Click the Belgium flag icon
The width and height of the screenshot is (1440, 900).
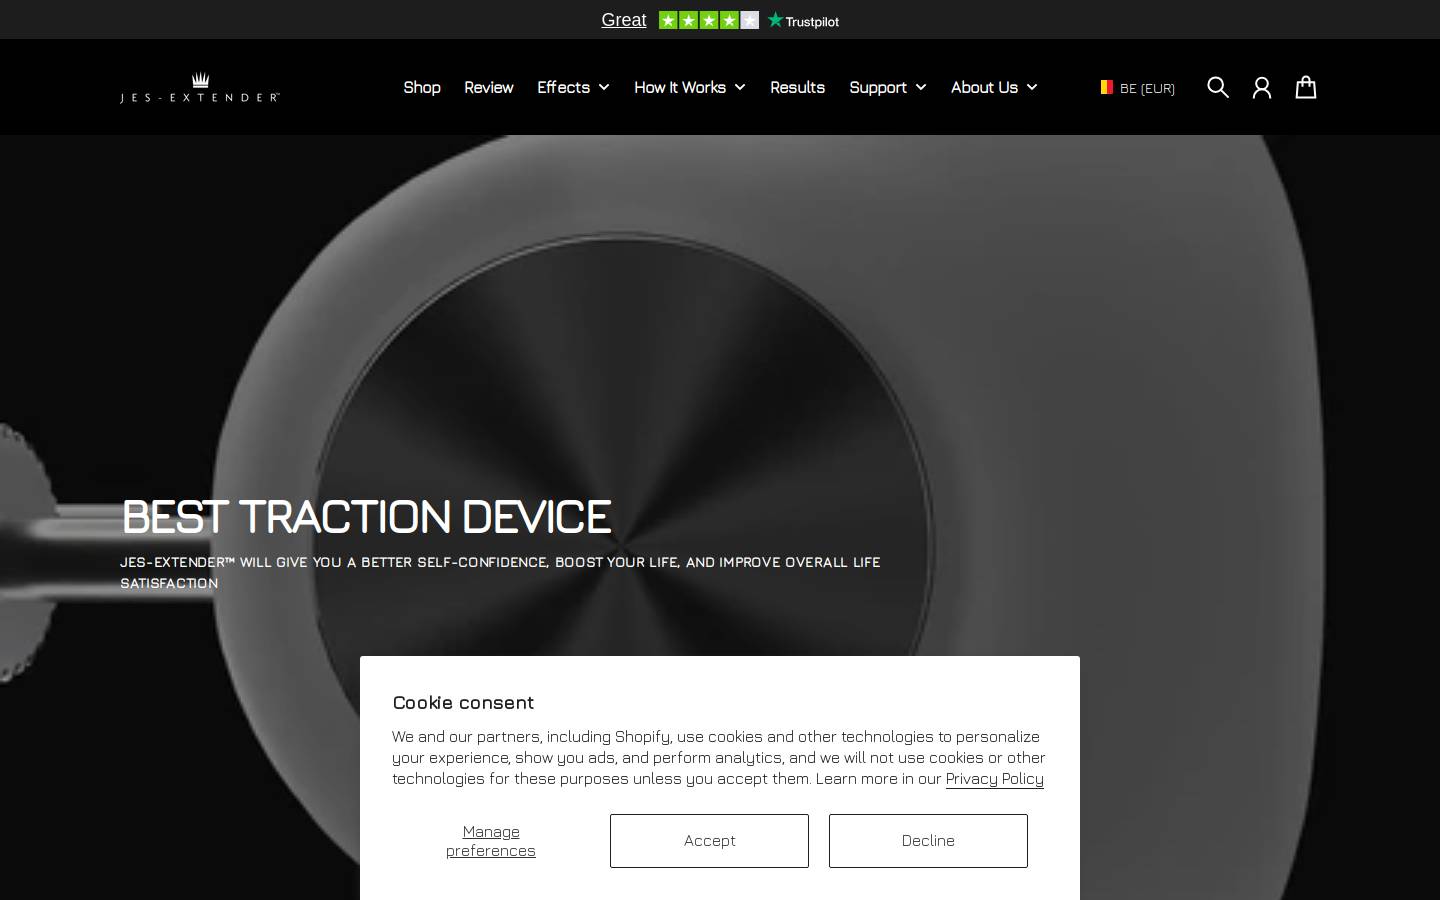[x=1107, y=87]
